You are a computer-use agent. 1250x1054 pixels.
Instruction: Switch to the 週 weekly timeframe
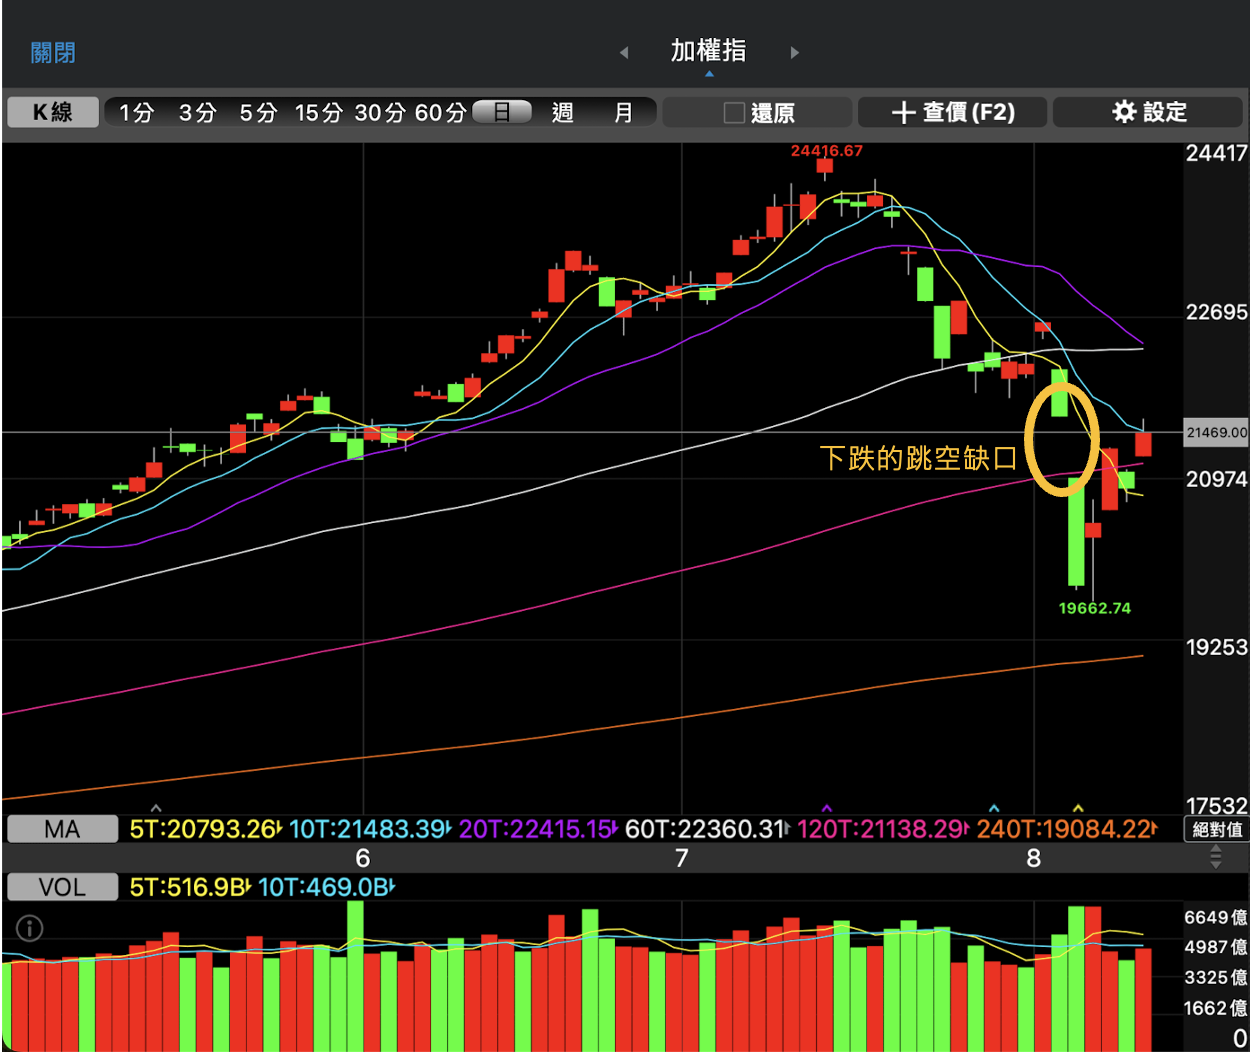tap(563, 112)
